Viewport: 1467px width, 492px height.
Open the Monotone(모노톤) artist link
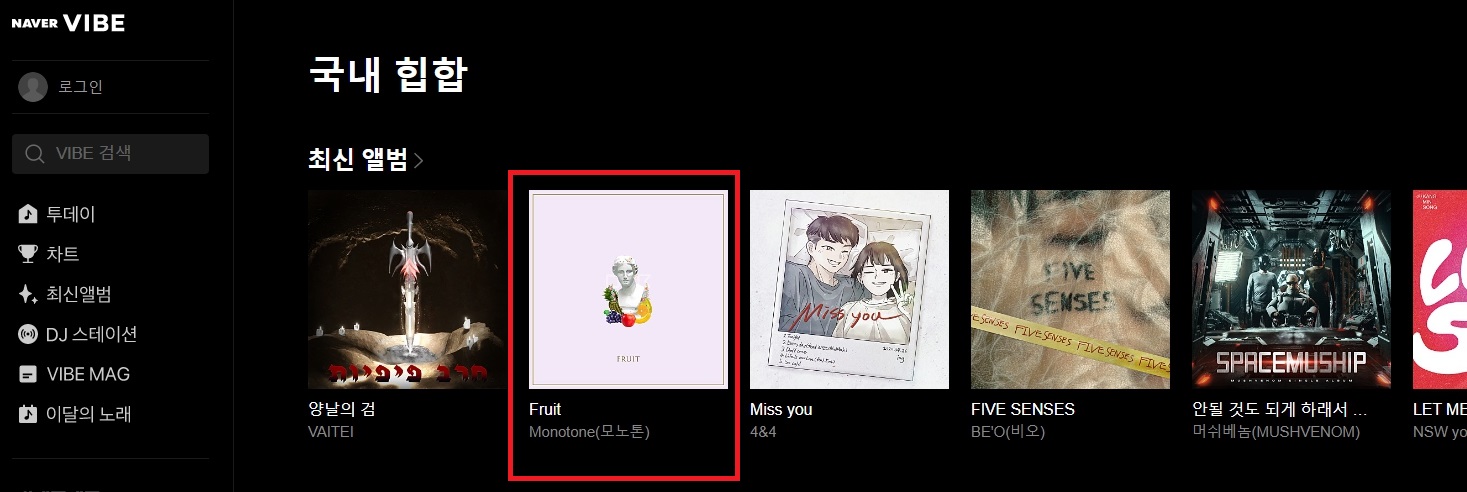(x=590, y=432)
